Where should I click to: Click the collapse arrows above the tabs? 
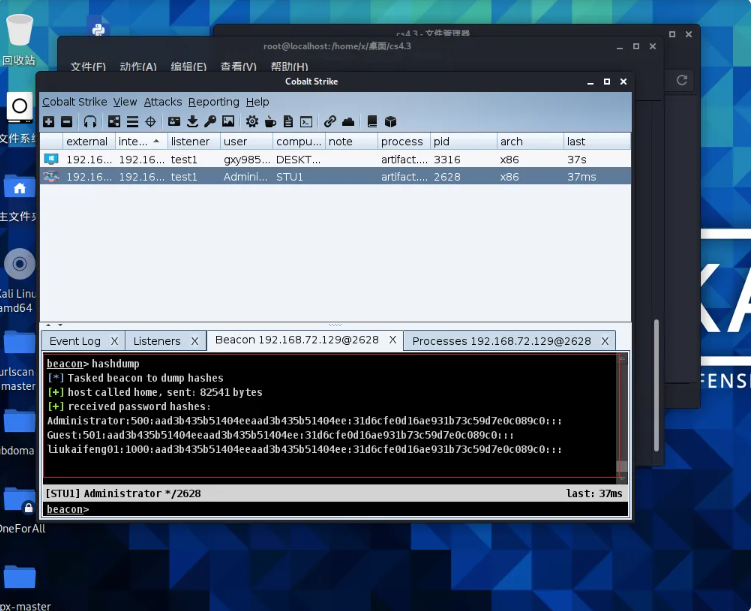tap(54, 325)
